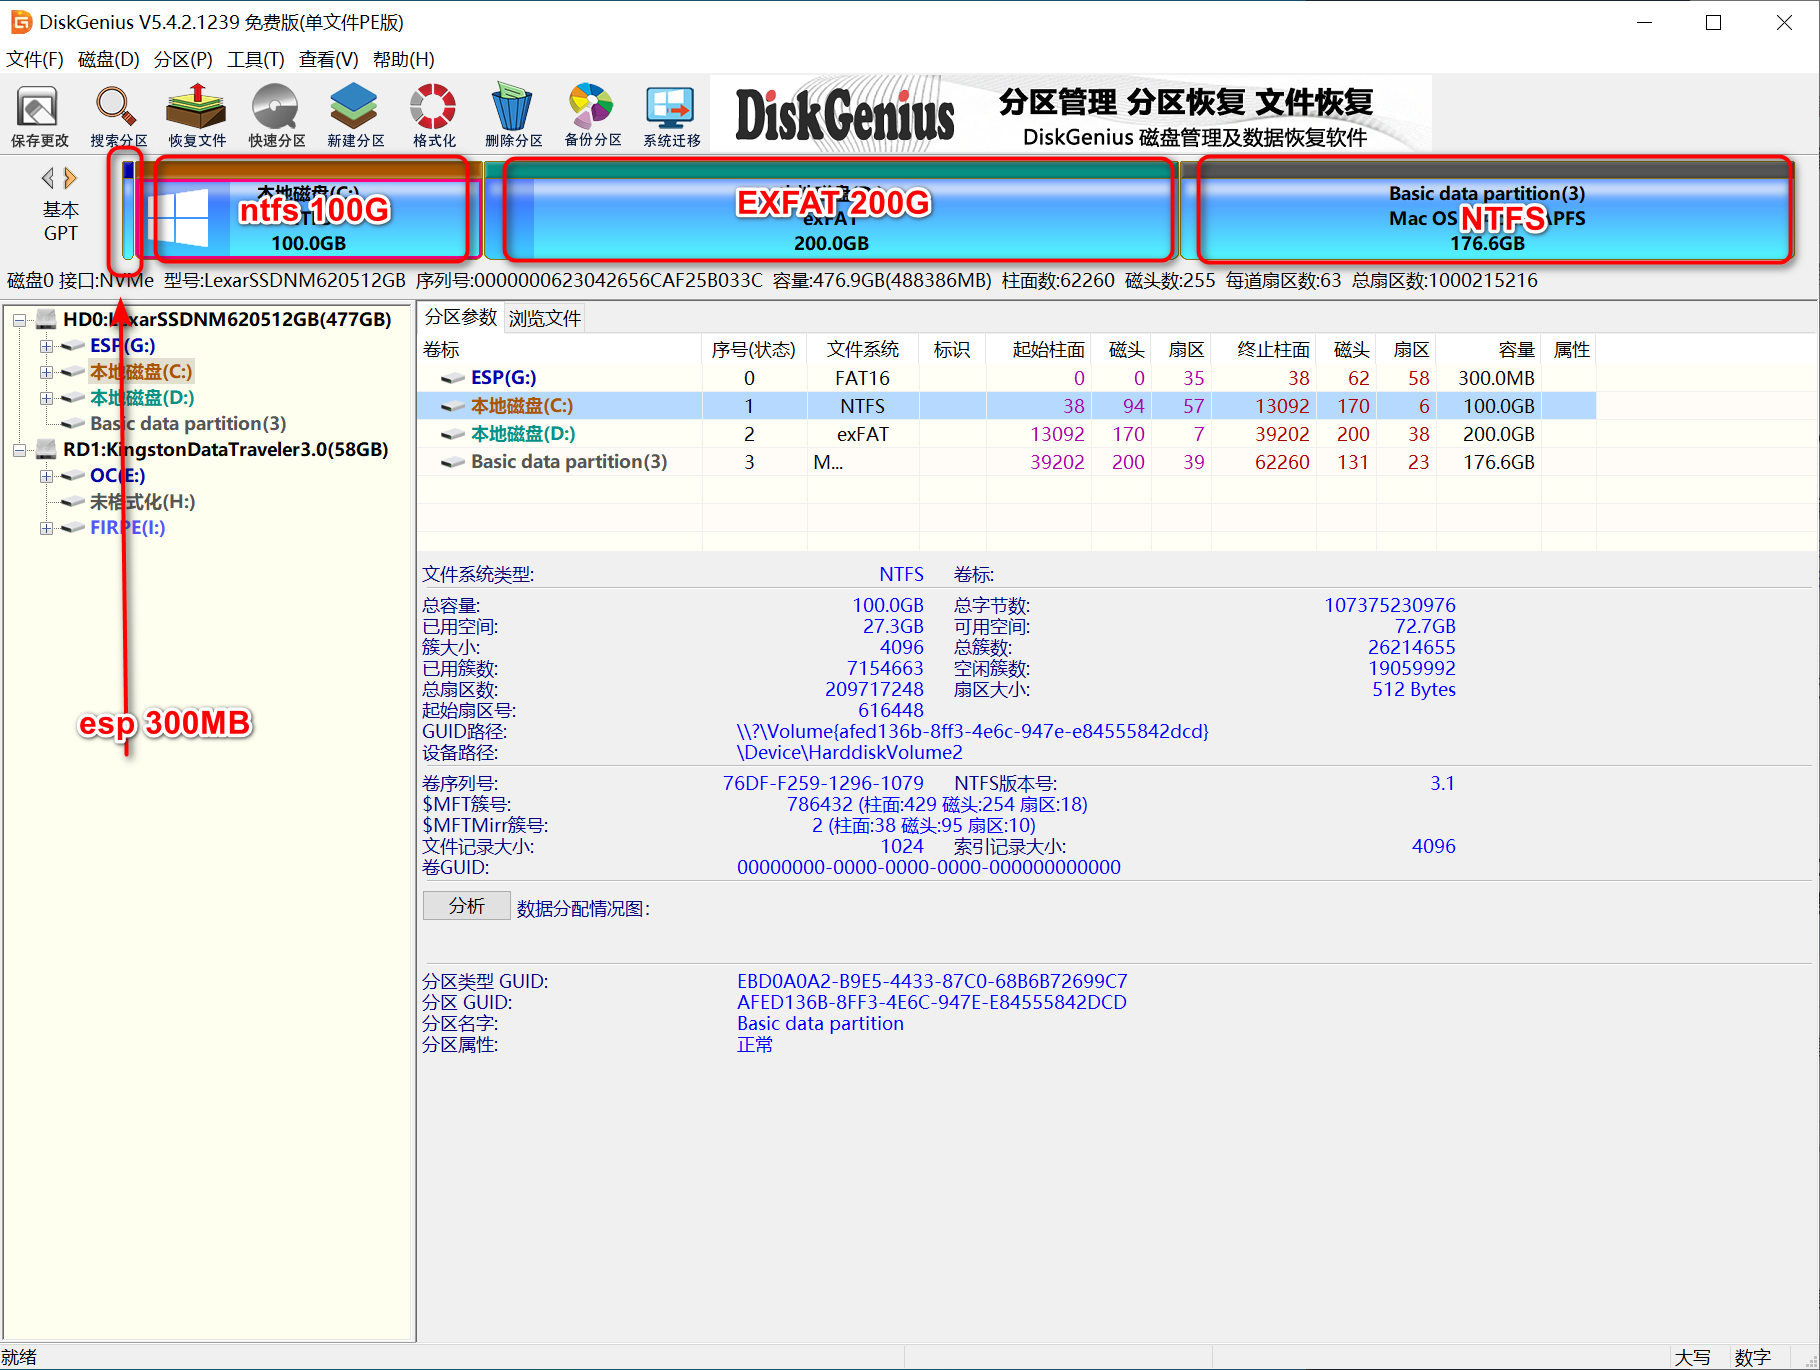1820x1370 pixels.
Task: Expand the 本地磁盘(C:) tree node
Action: (x=46, y=372)
